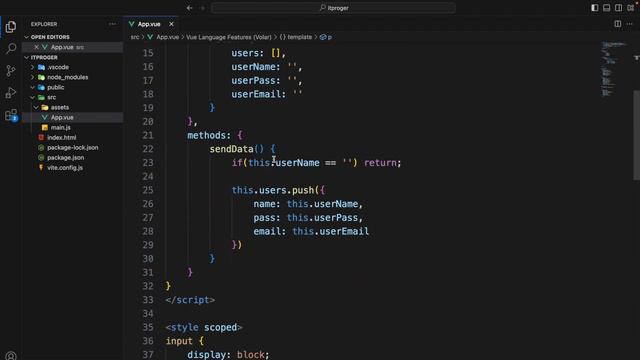Click the editor vertical scrollbar thumb
This screenshot has height=360, width=640.
click(x=636, y=135)
